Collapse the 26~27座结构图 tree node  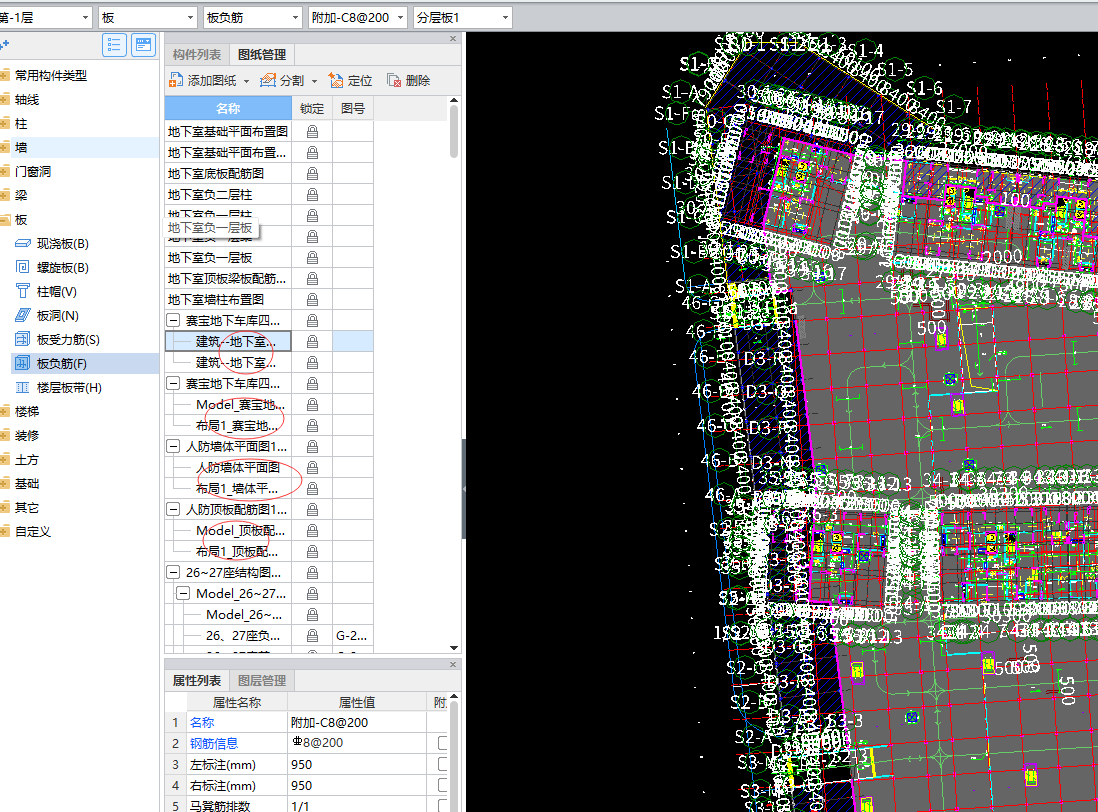coord(173,572)
